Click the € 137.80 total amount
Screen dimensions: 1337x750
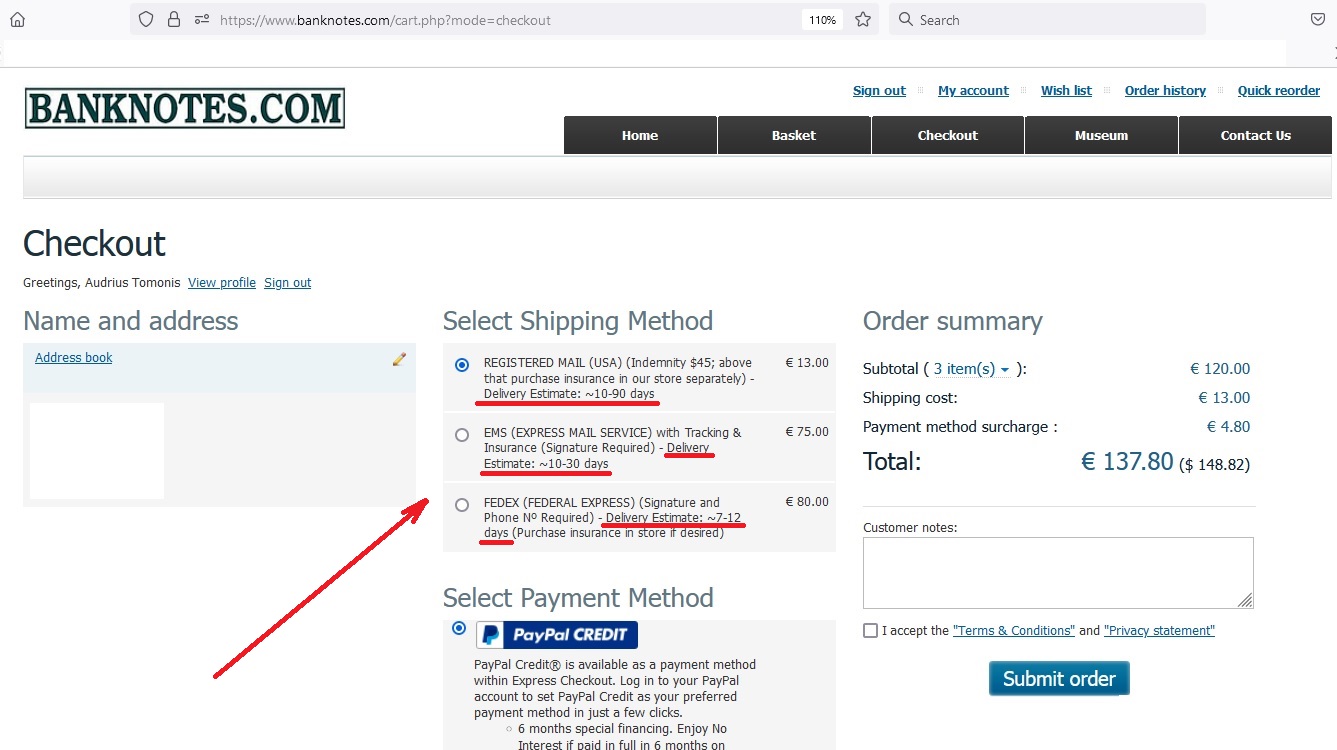(1127, 461)
